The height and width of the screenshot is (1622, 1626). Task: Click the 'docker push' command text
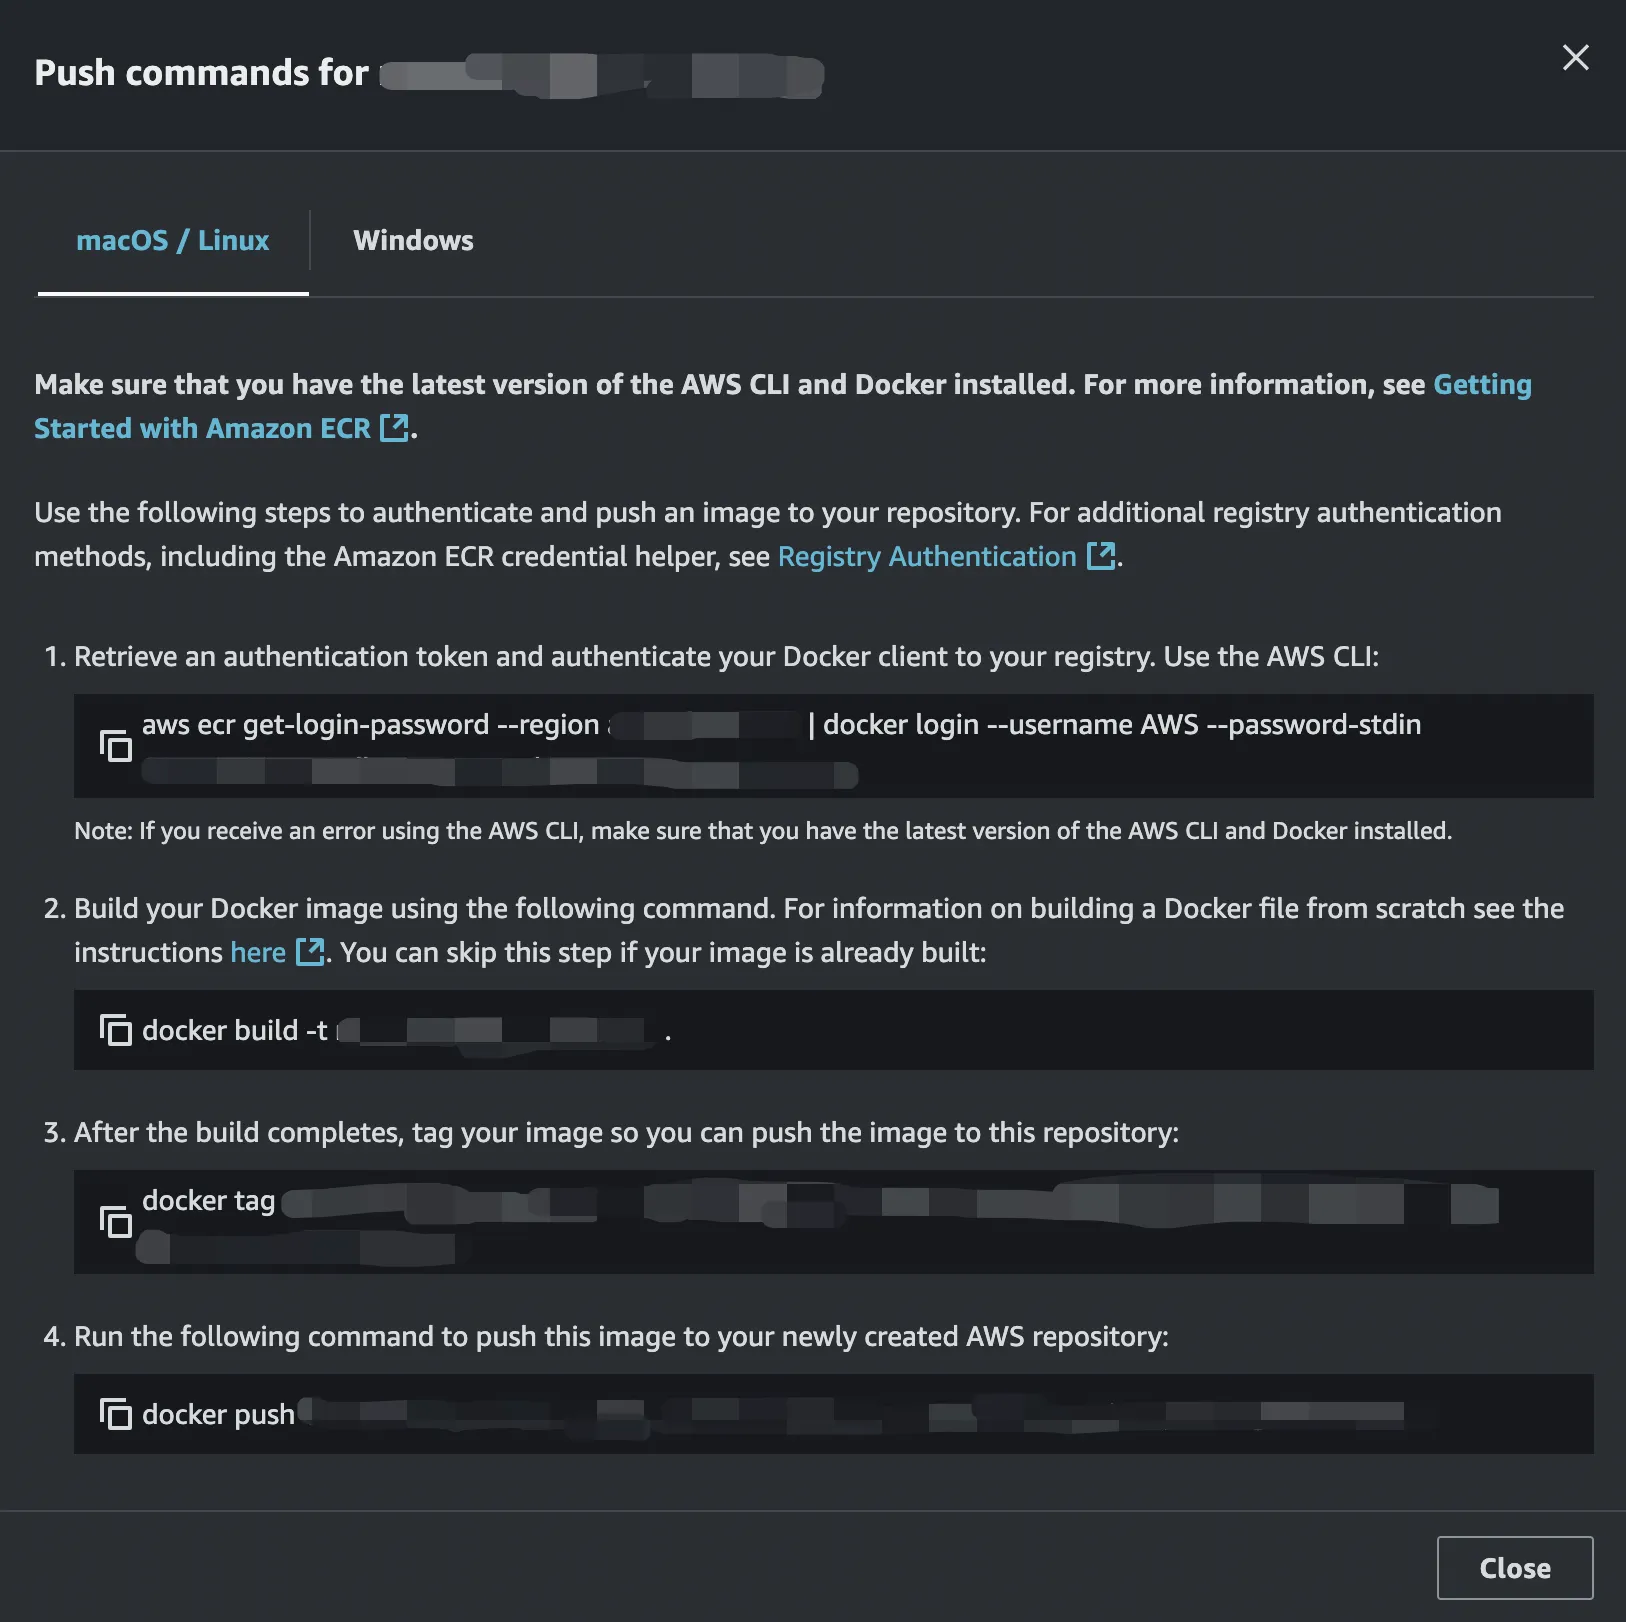218,1415
